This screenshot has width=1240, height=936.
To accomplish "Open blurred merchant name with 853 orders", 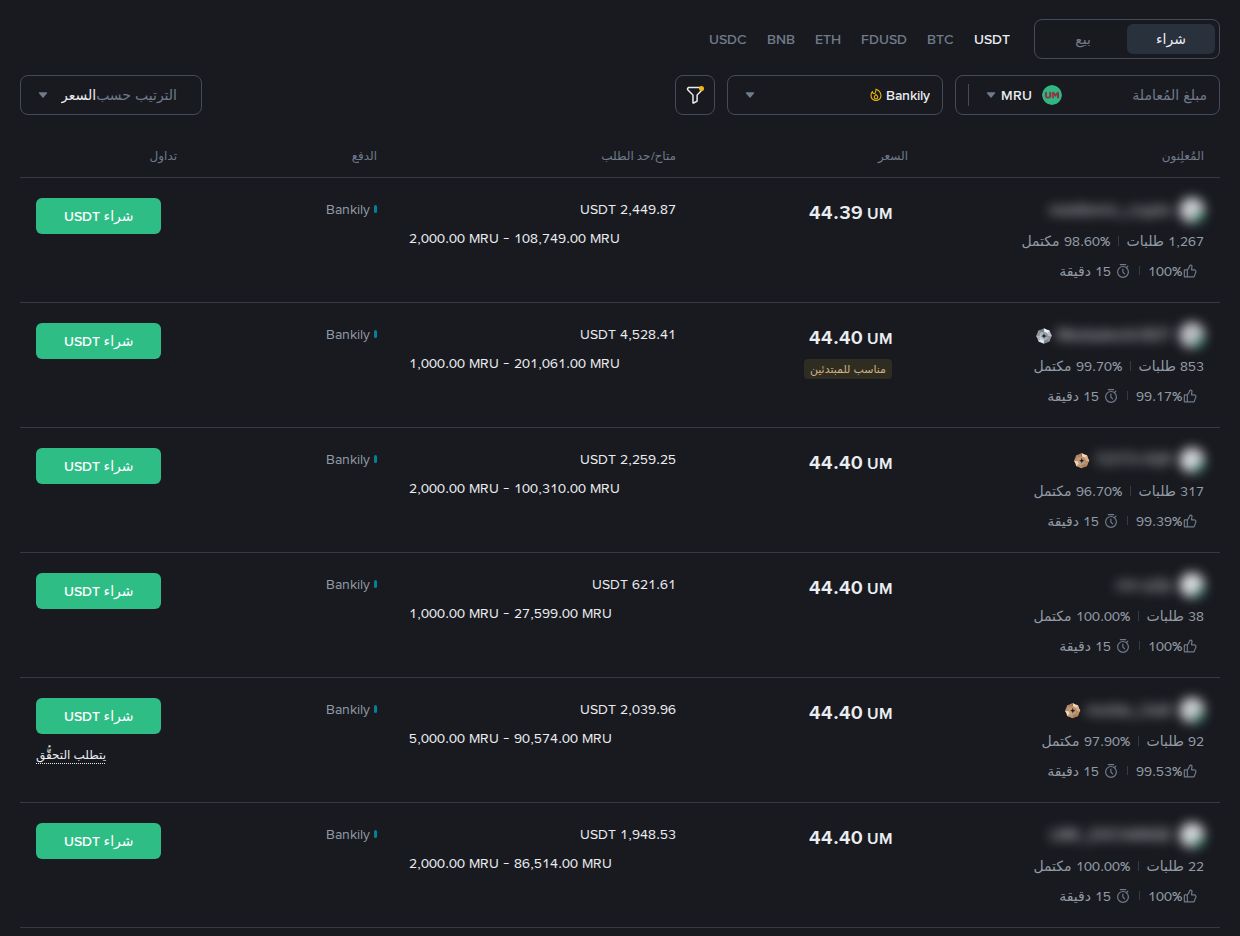I will (1112, 335).
